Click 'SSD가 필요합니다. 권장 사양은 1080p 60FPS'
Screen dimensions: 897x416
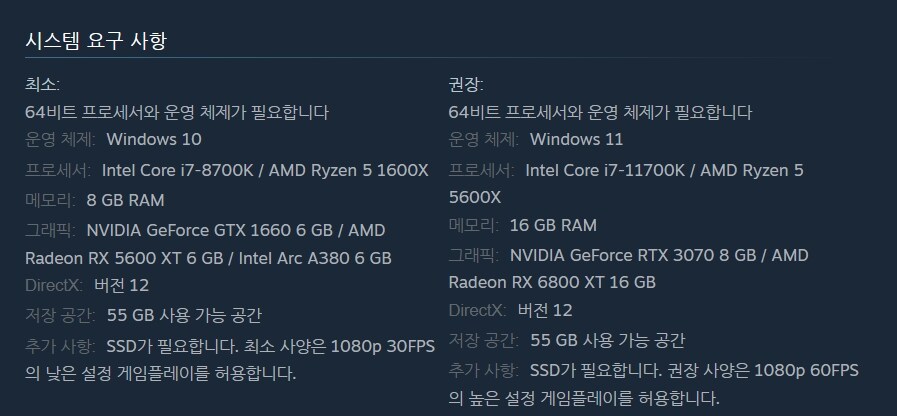pos(694,371)
